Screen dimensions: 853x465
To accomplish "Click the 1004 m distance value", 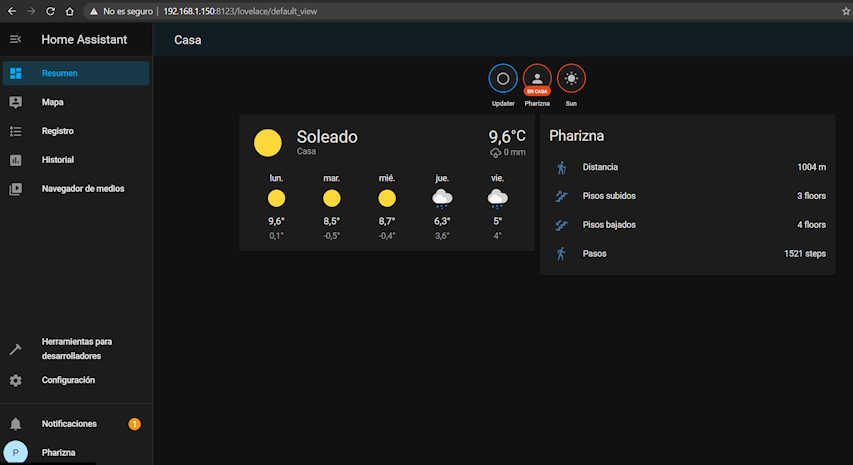I will point(812,168).
